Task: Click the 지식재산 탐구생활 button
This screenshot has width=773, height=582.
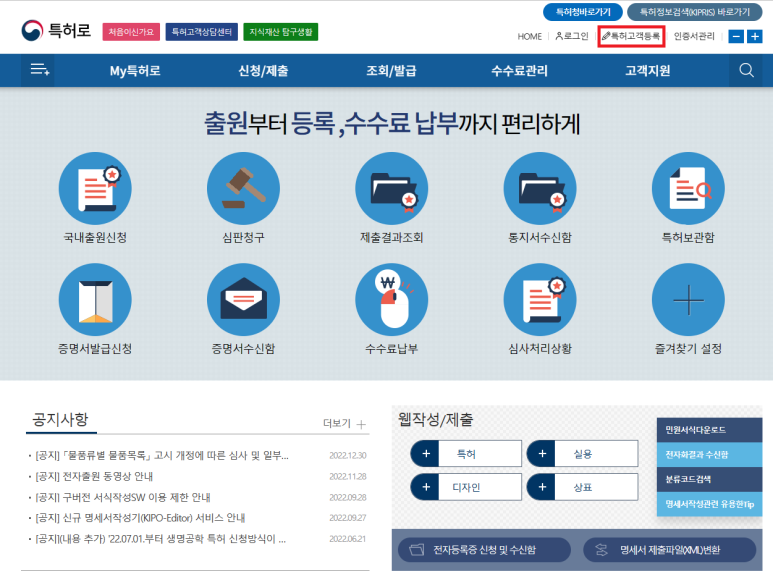Action: coord(281,32)
